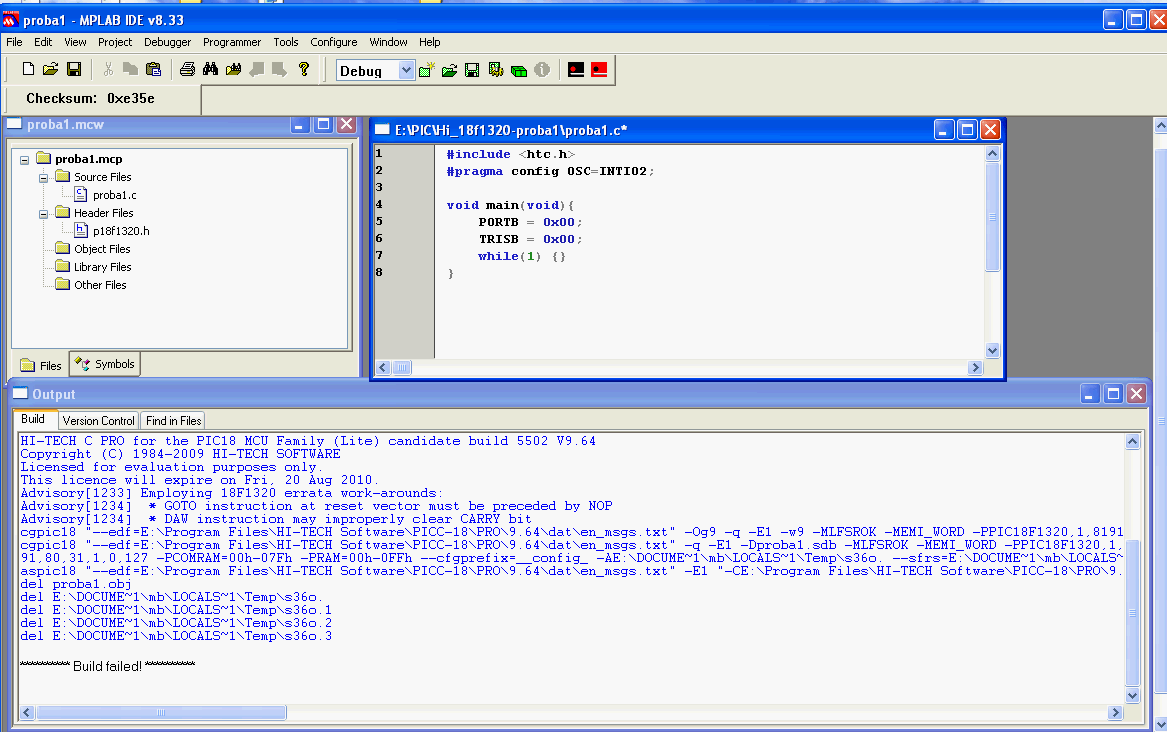Click the Checksum 0xe35e display
Screen dimensions: 1167x732
90,98
